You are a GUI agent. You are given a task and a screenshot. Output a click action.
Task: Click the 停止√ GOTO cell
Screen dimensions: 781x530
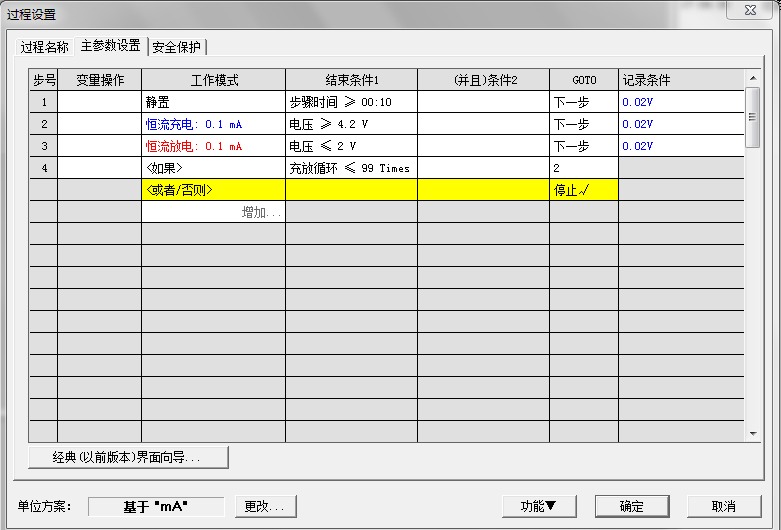584,189
